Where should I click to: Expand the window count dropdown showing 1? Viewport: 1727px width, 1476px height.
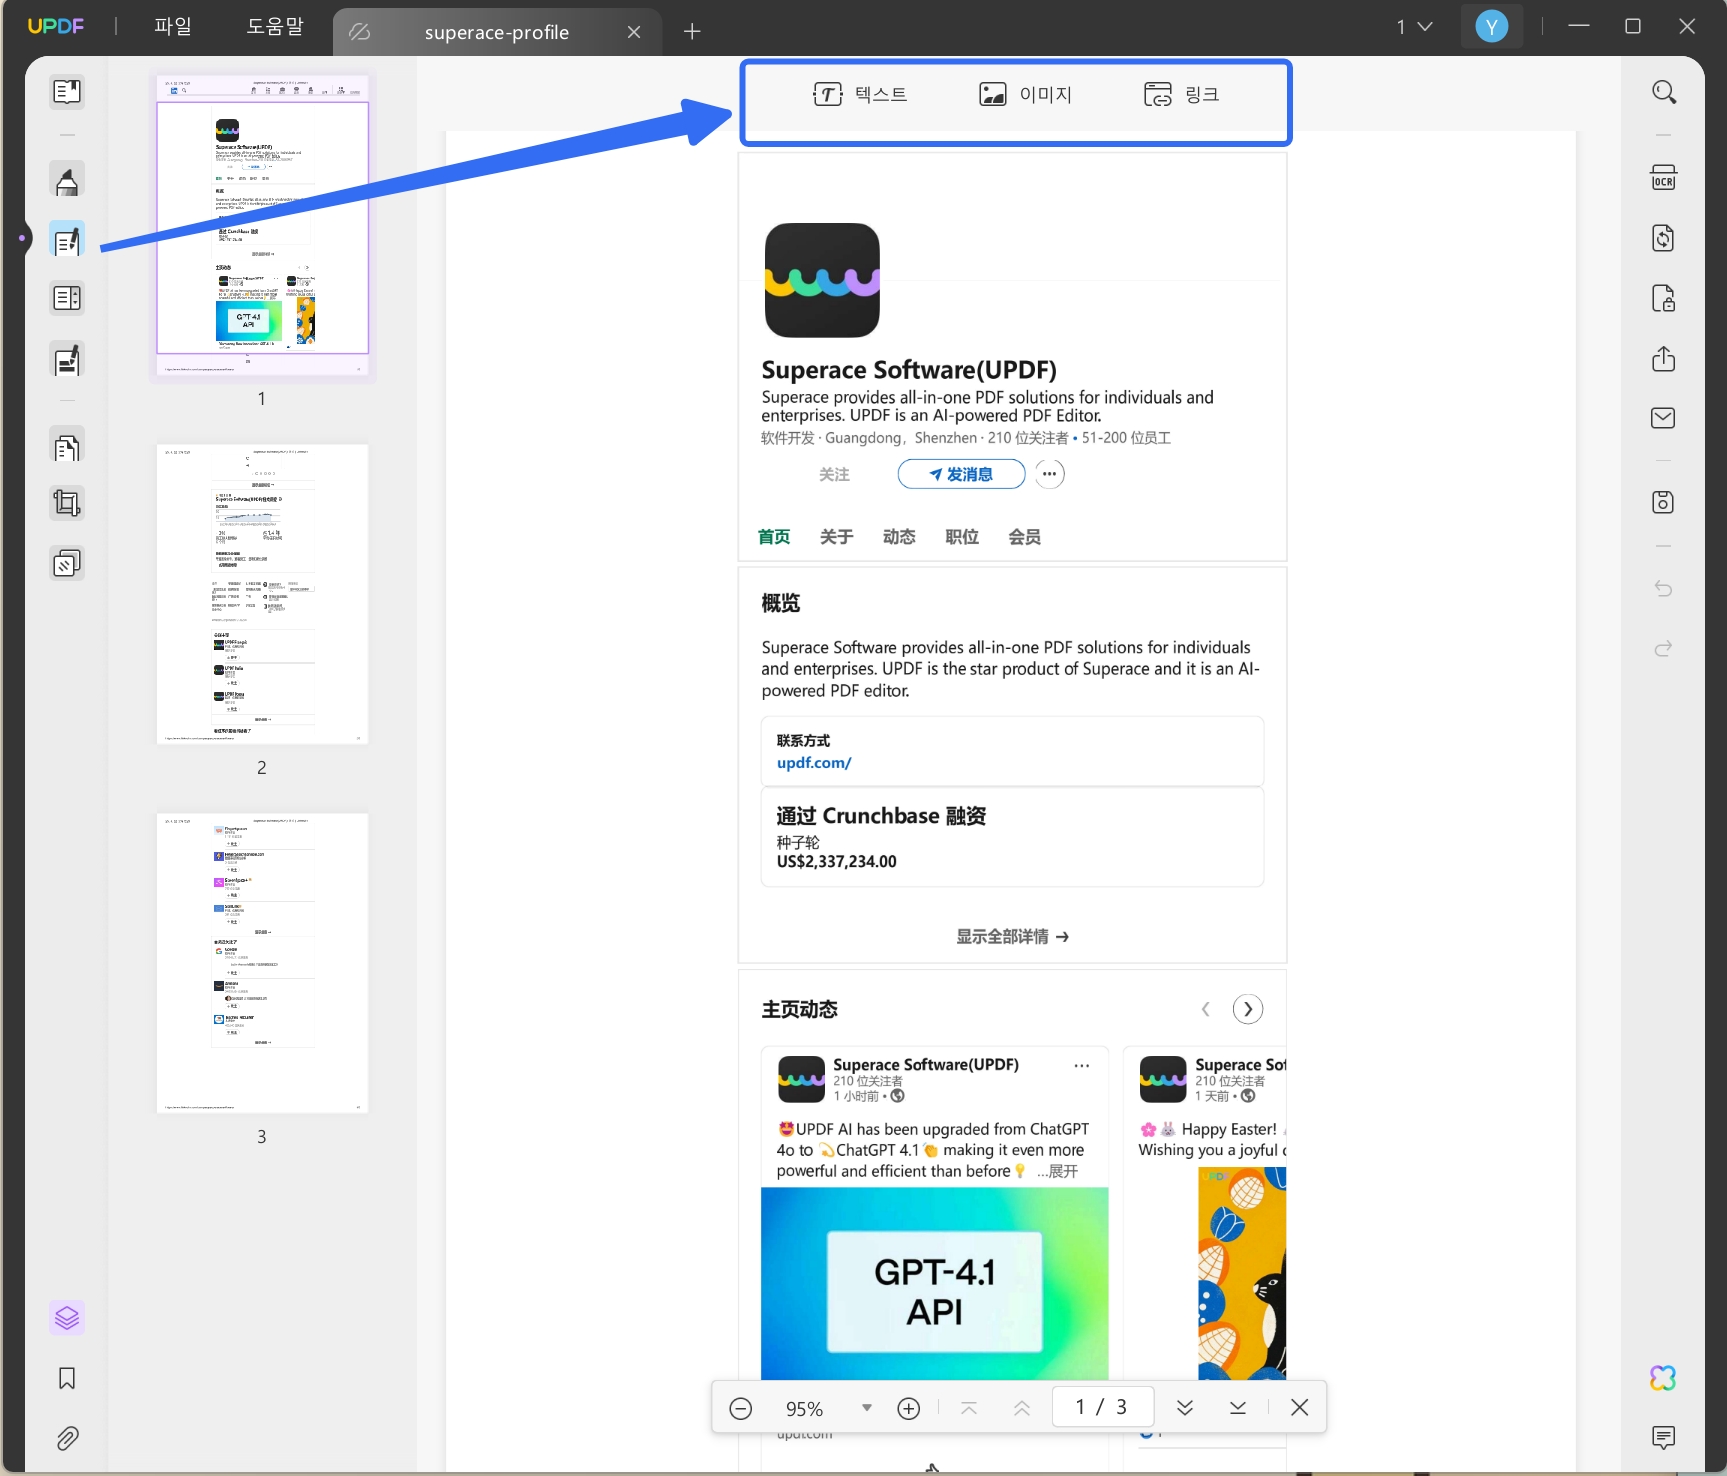[x=1415, y=27]
